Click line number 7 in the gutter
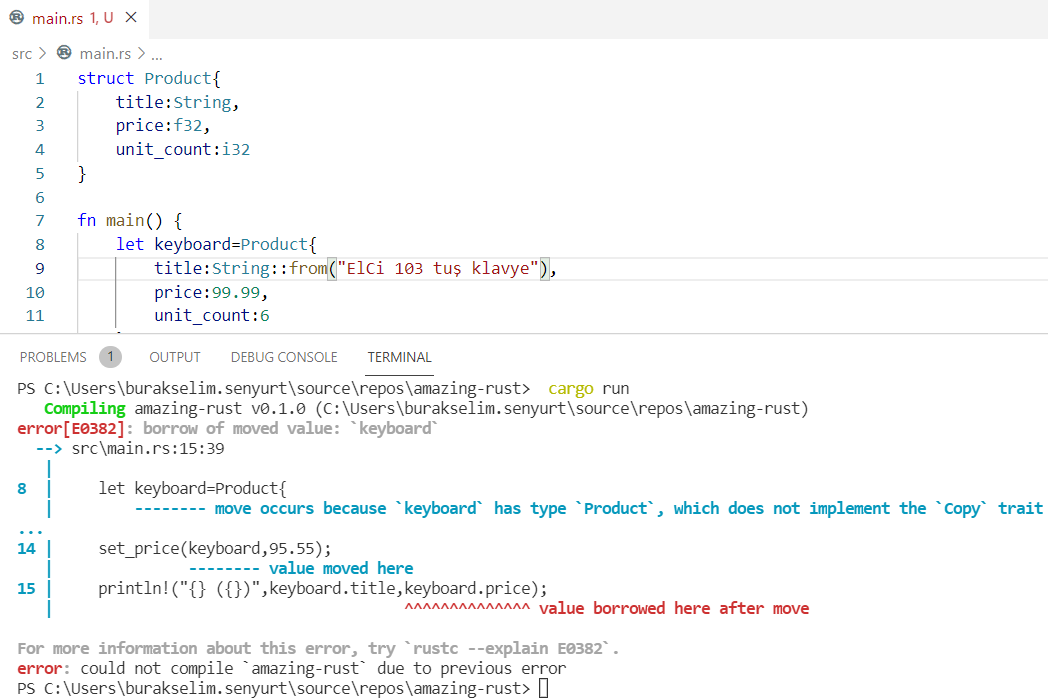This screenshot has height=698, width=1048. click(x=39, y=221)
